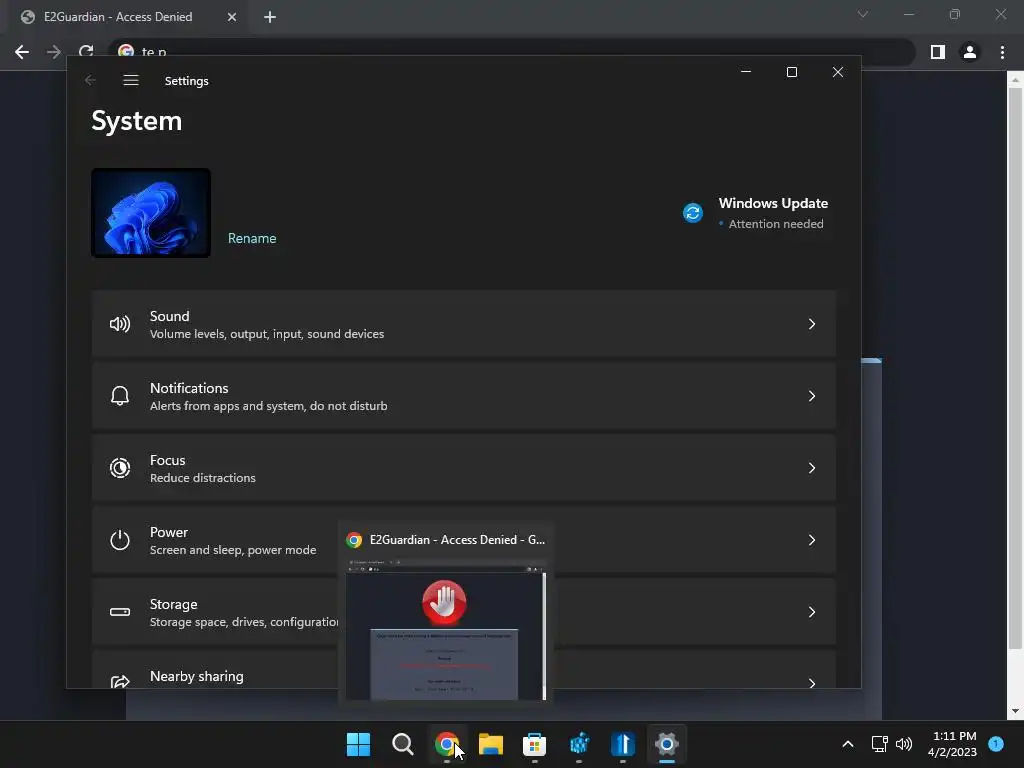1024x768 pixels.
Task: Open clock and calendar 1:11 PM
Action: 953,744
